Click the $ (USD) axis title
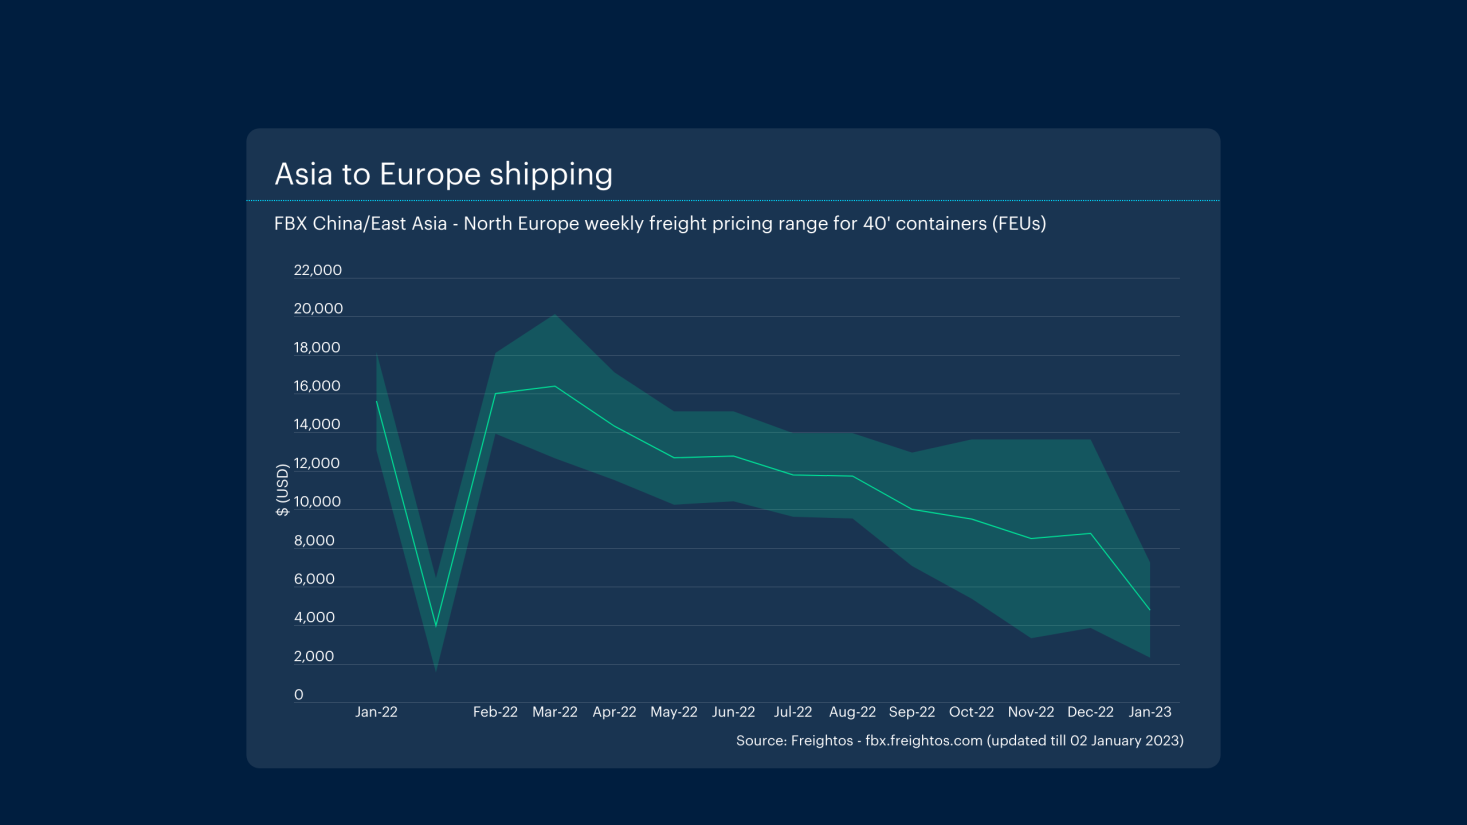 283,490
